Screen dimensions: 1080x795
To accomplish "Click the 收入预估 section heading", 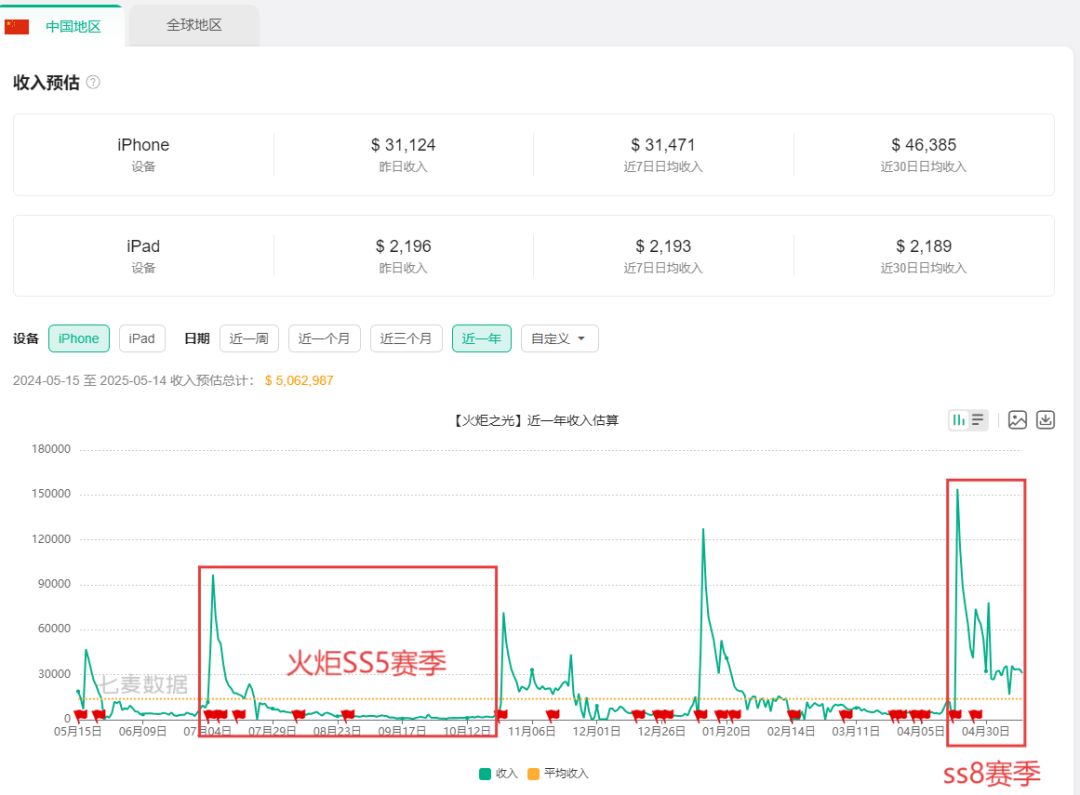I will click(46, 82).
